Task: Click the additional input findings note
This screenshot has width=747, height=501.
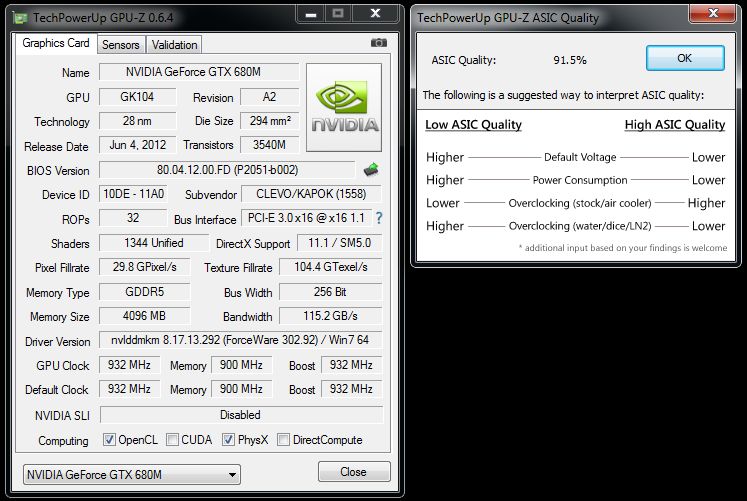Action: click(x=623, y=248)
